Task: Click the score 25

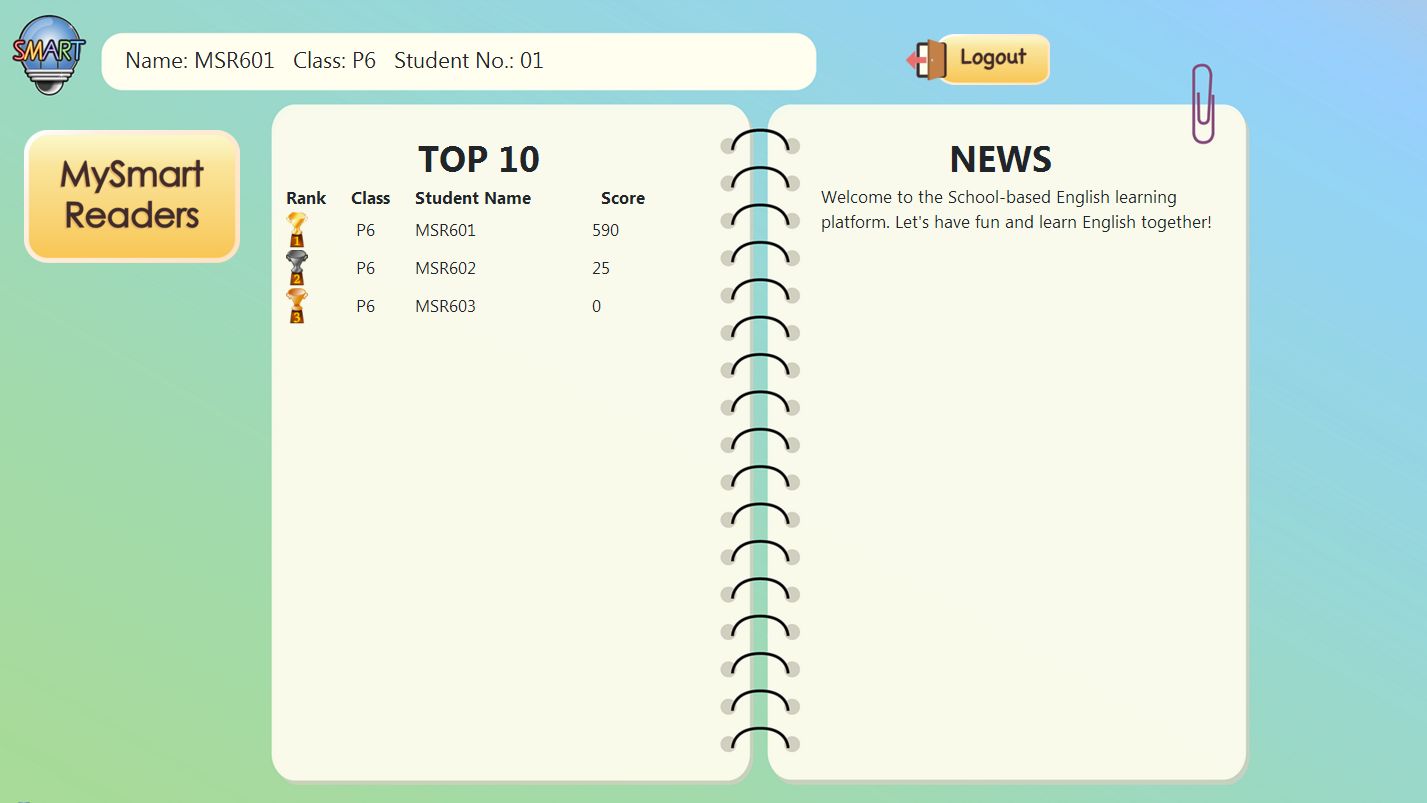Action: tap(601, 268)
